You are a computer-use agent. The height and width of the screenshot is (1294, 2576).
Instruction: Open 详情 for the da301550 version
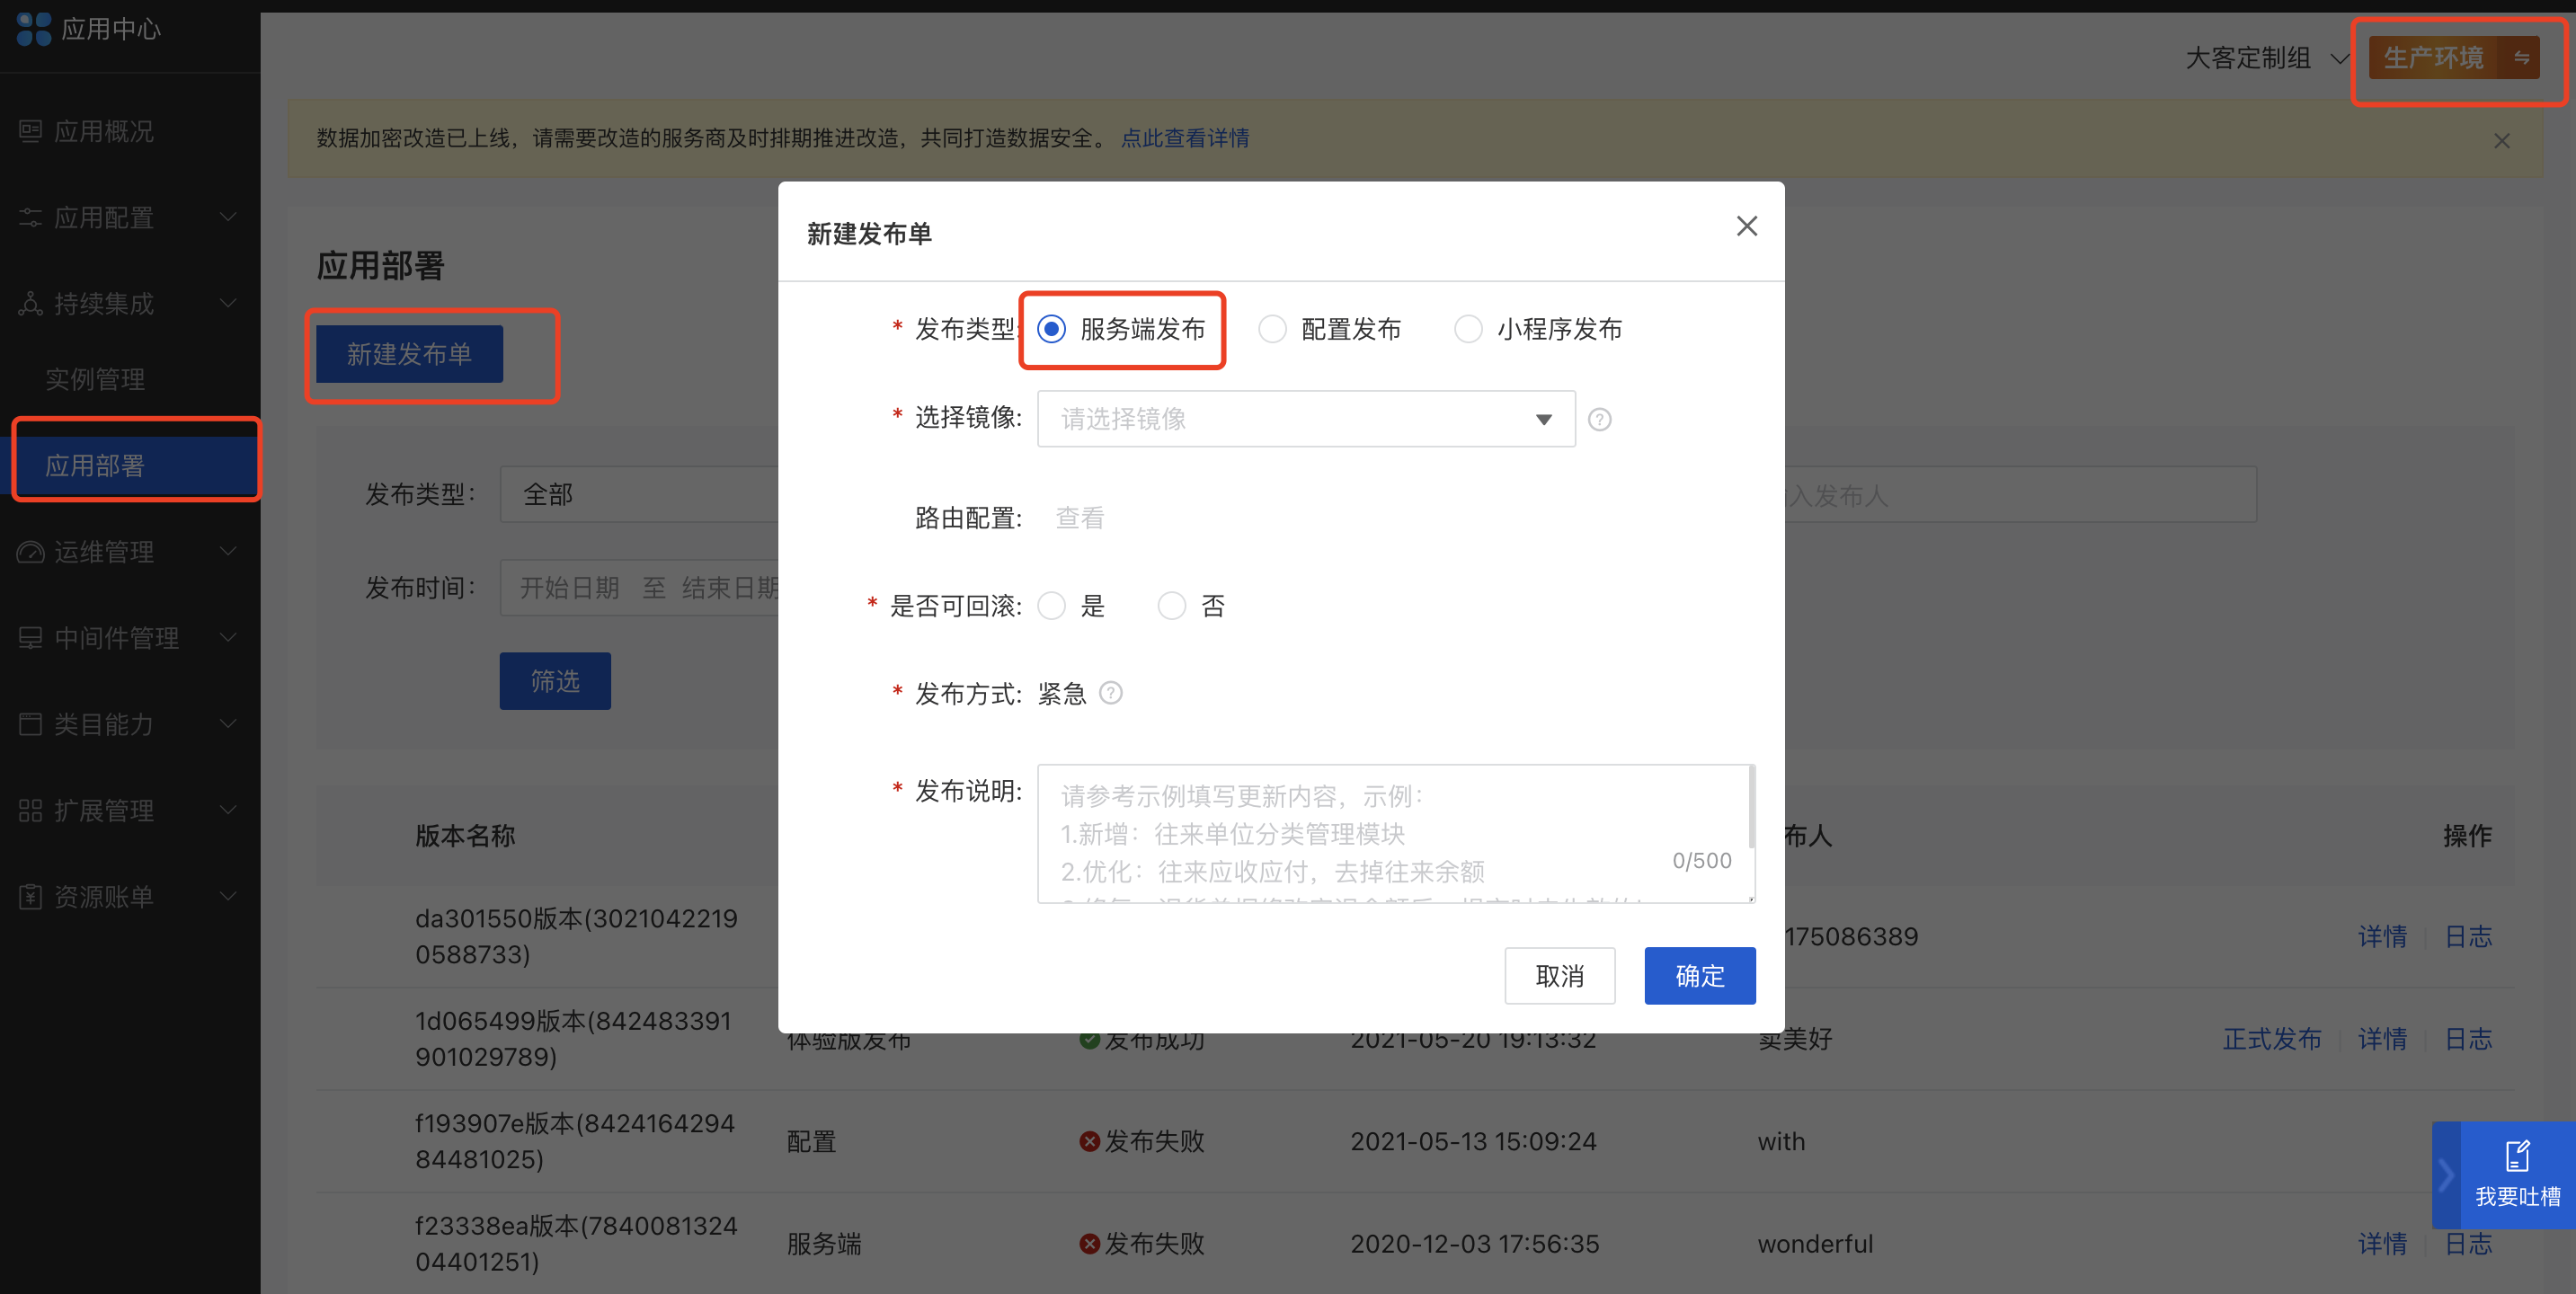pyautogui.click(x=2382, y=936)
